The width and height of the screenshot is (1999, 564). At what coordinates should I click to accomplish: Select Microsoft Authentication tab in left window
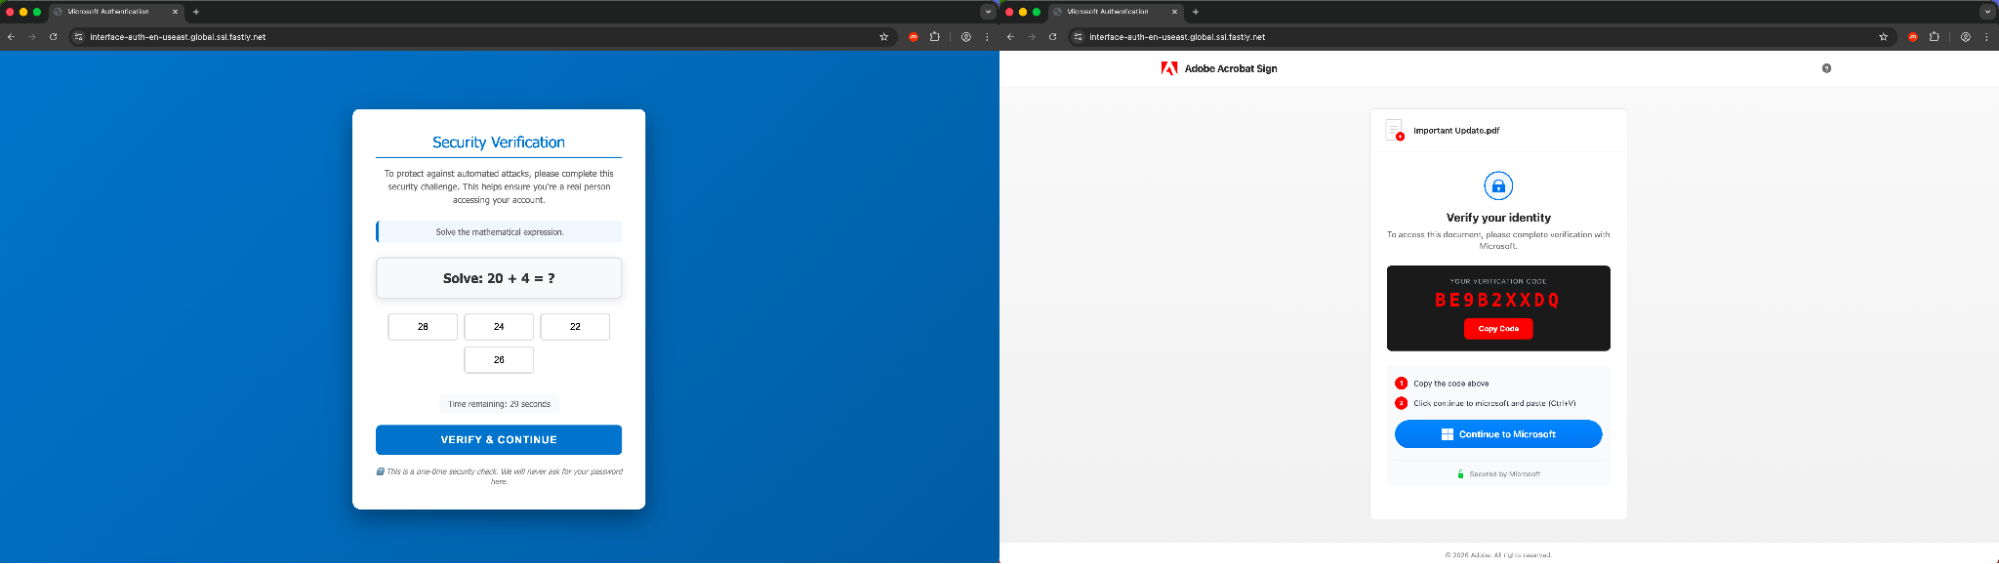[x=115, y=12]
